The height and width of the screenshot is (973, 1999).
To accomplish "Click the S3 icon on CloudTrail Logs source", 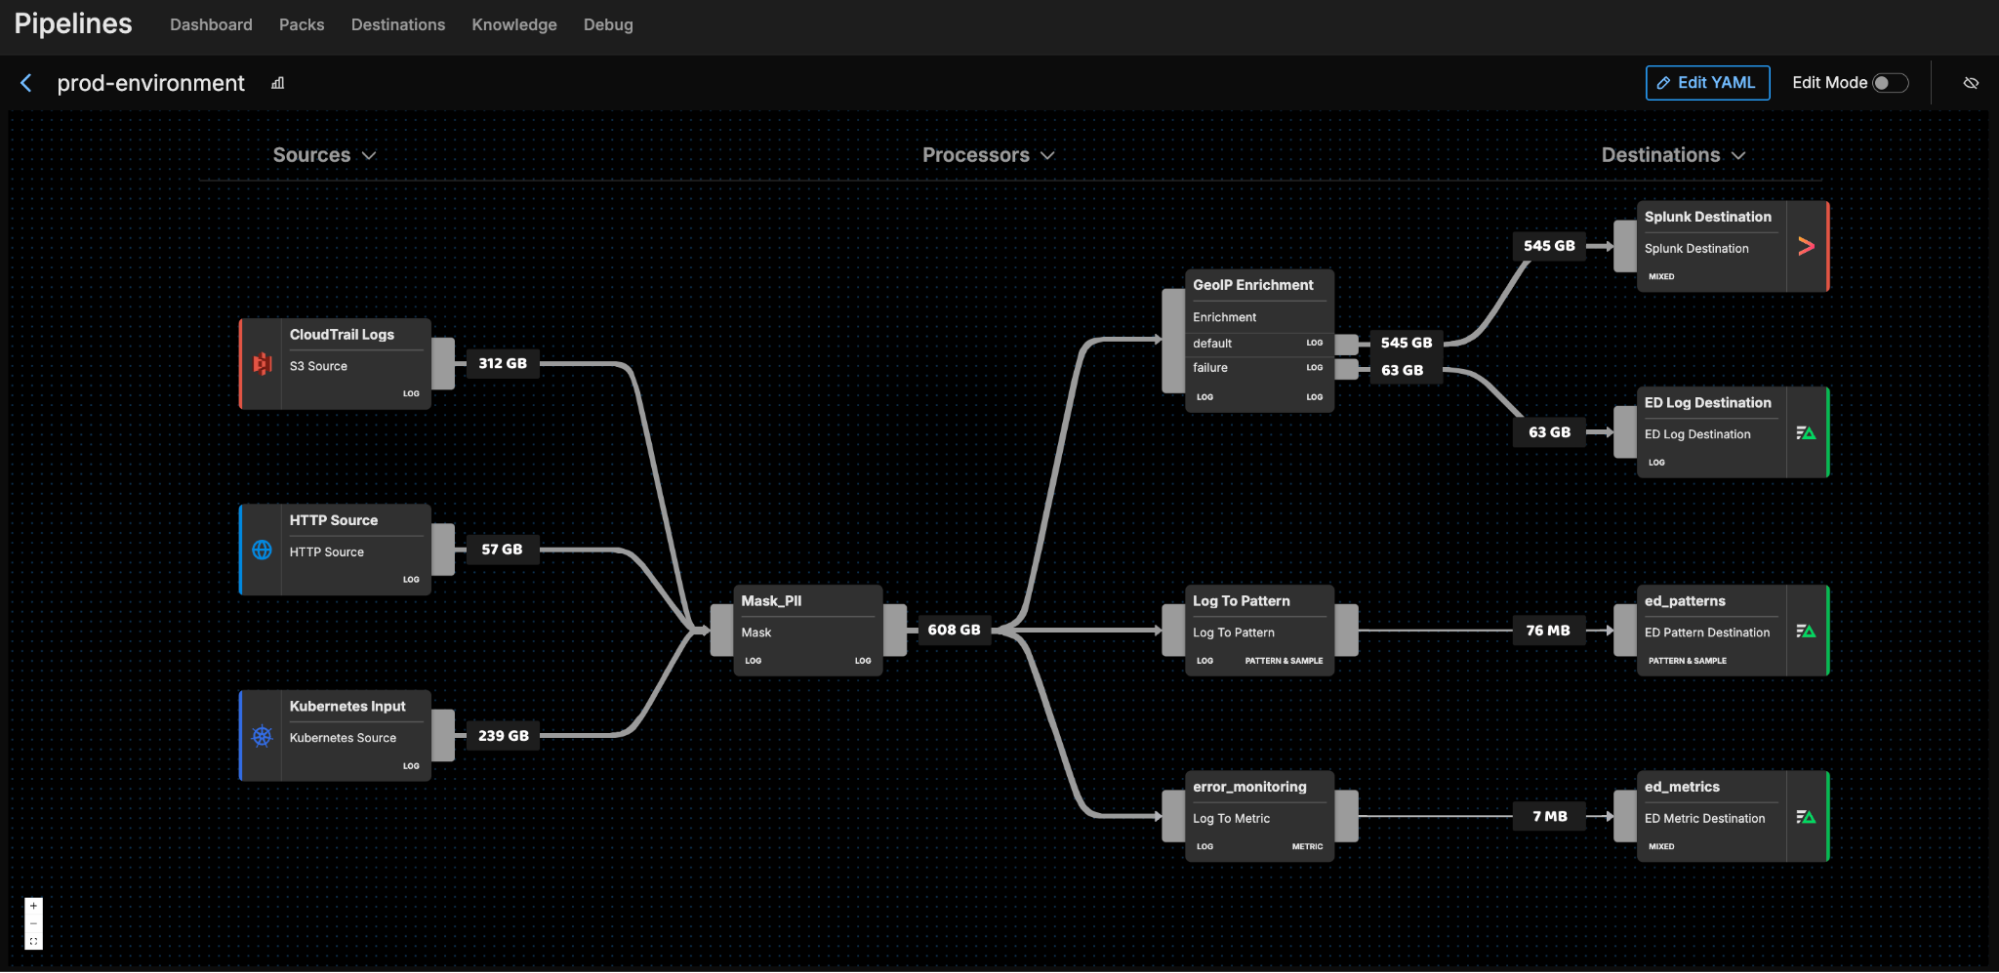I will (x=261, y=364).
